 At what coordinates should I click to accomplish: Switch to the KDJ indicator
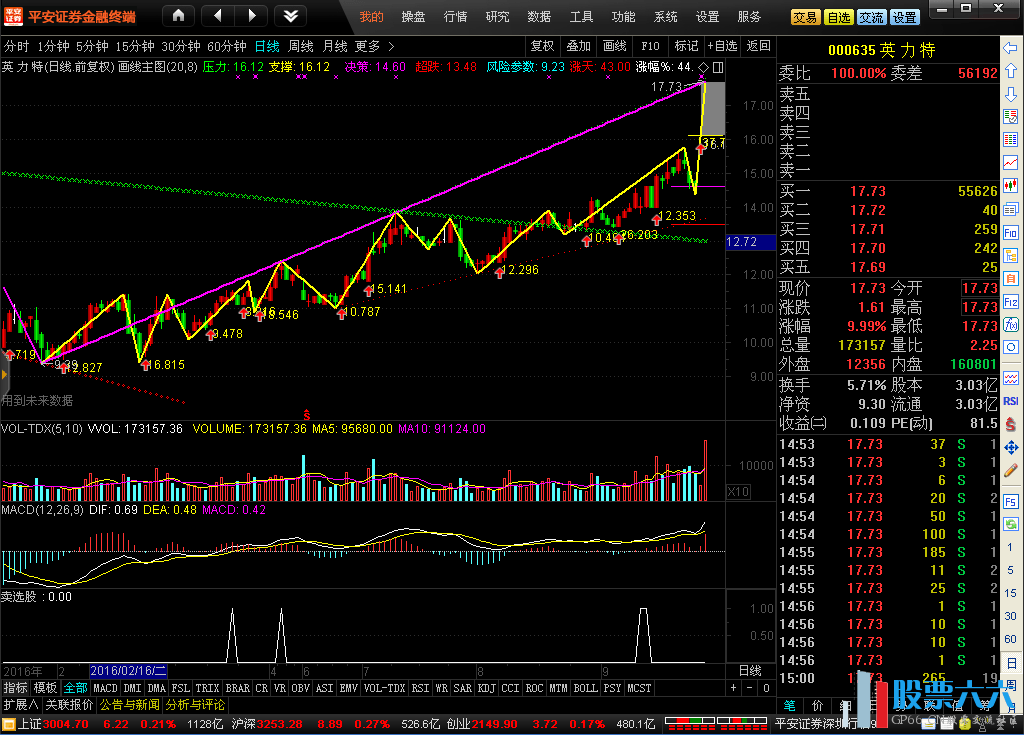(487, 688)
